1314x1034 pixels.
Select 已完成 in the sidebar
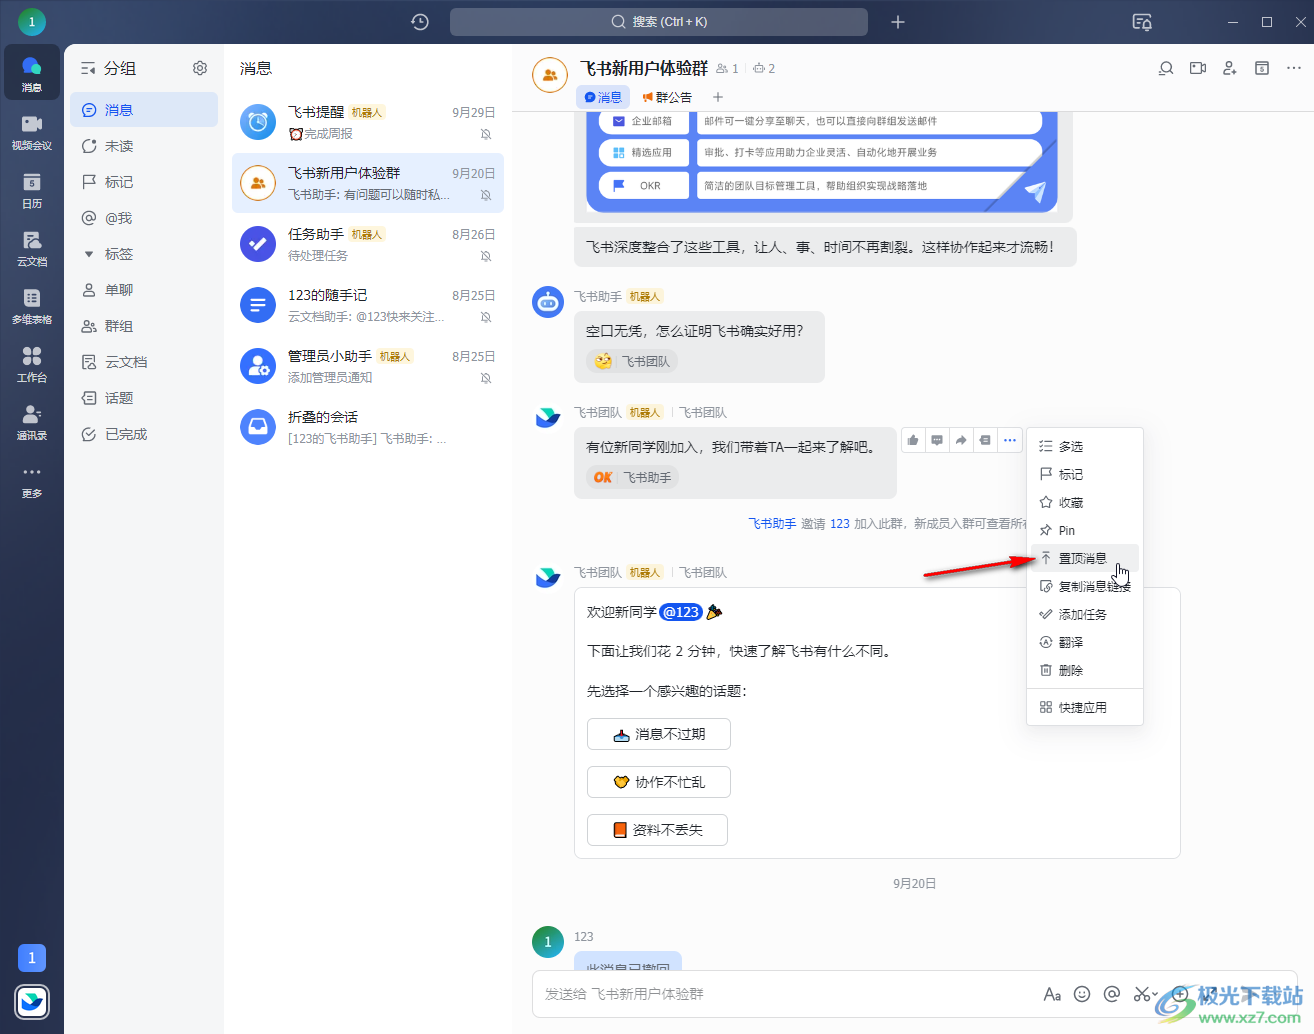click(x=144, y=434)
